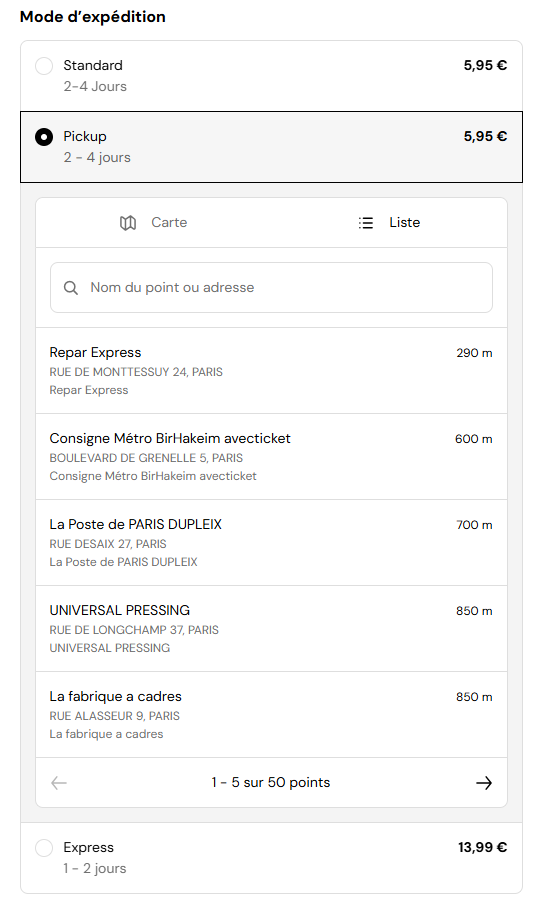540x912 pixels.
Task: Click the pickup point search field
Action: point(271,287)
